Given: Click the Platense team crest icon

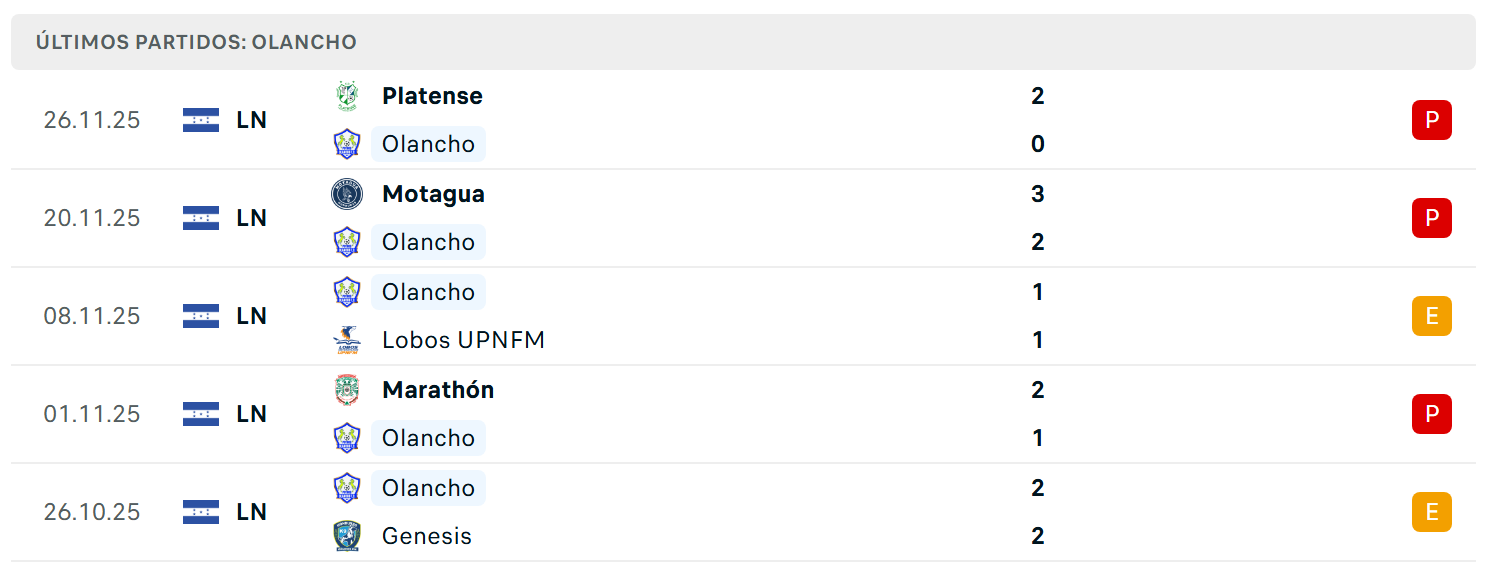Looking at the screenshot, I should point(346,96).
